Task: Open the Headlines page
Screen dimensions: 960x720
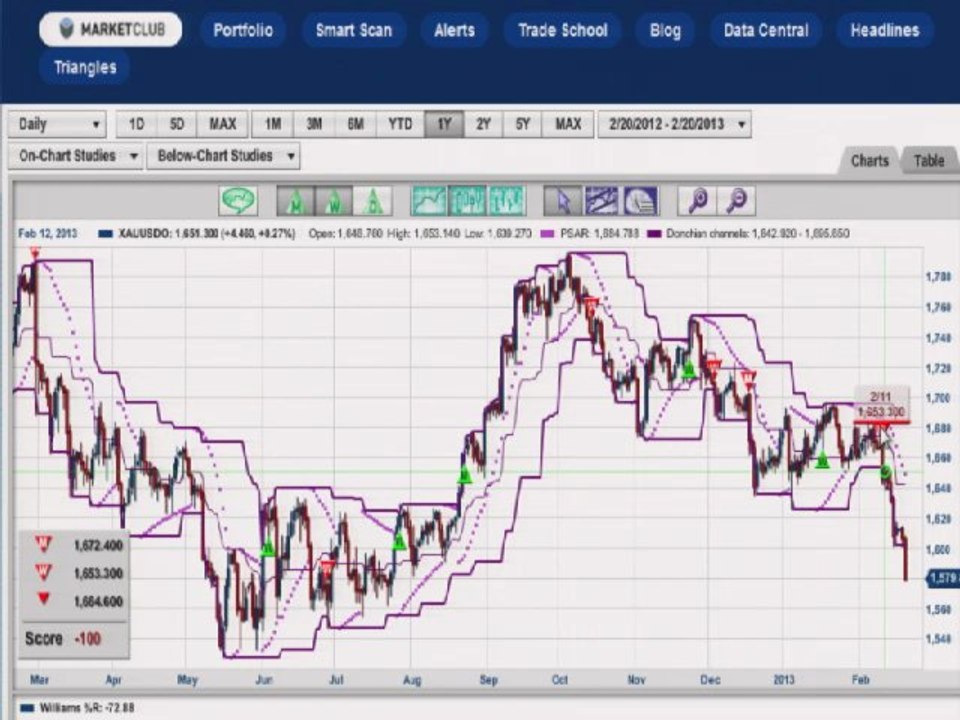Action: pos(885,30)
